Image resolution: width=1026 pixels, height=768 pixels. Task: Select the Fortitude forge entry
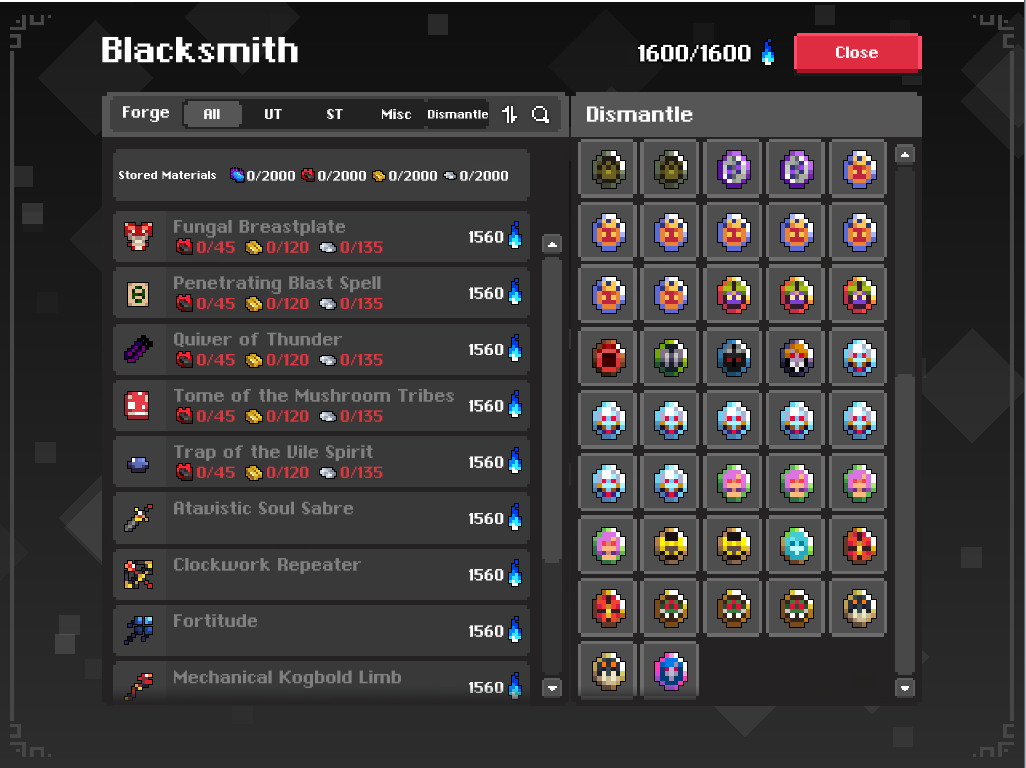321,630
